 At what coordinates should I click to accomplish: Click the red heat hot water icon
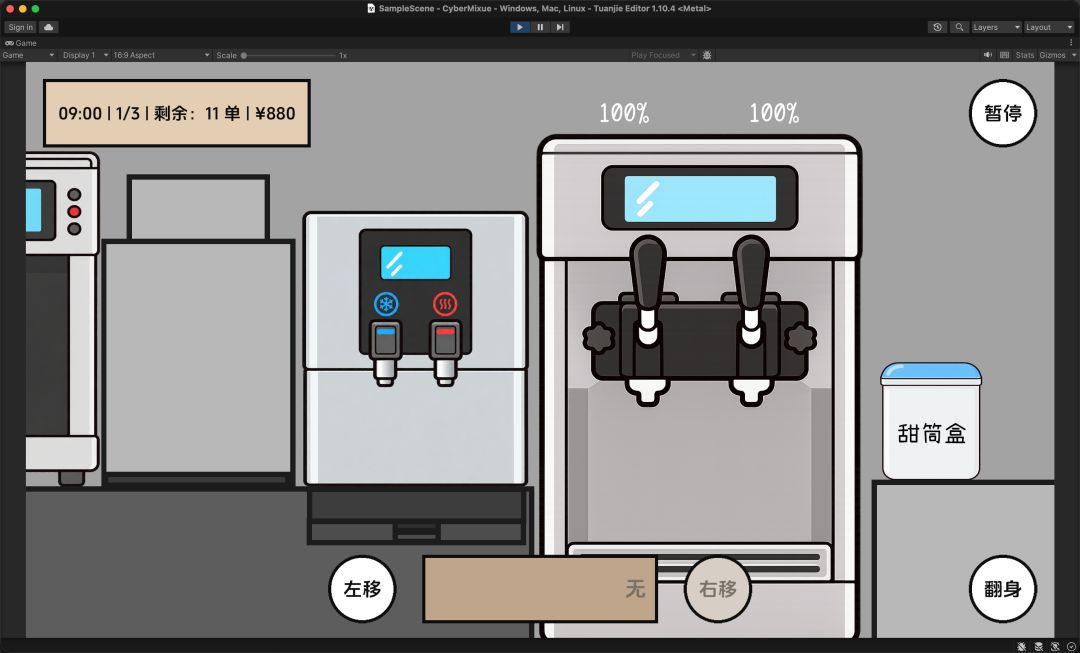[x=445, y=304]
